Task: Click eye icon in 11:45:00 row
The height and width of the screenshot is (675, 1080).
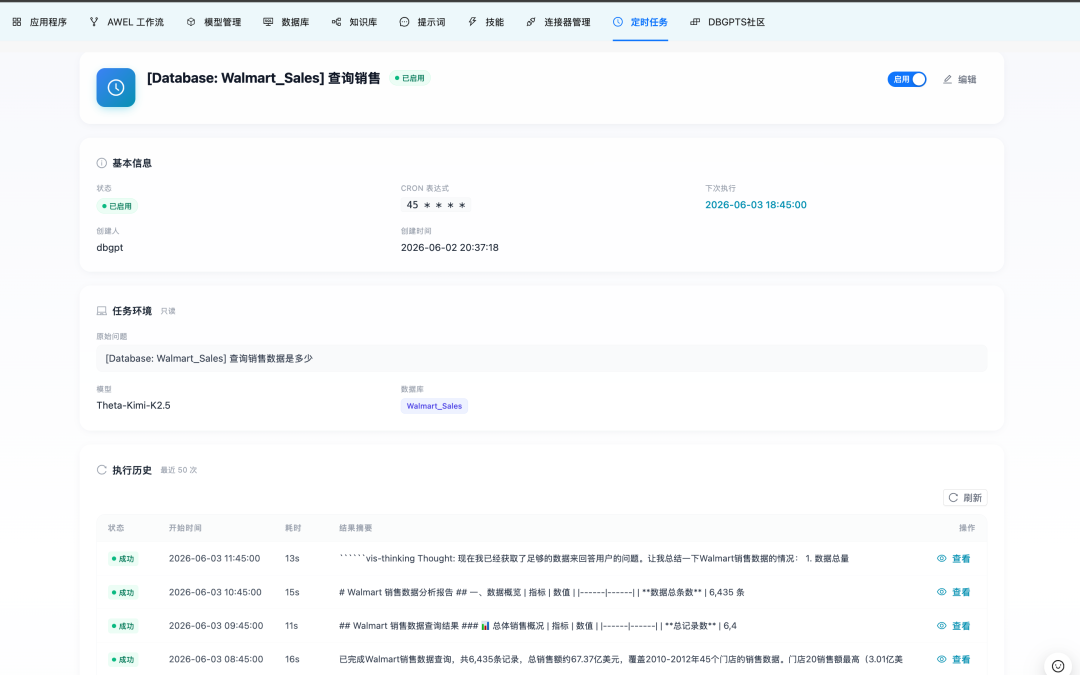Action: [942, 559]
